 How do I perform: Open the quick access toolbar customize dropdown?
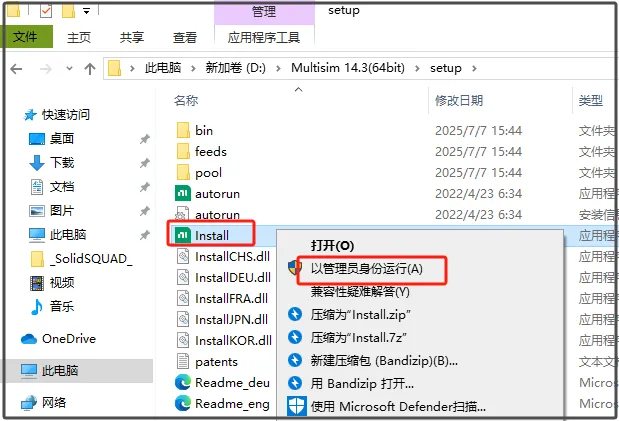tap(86, 11)
